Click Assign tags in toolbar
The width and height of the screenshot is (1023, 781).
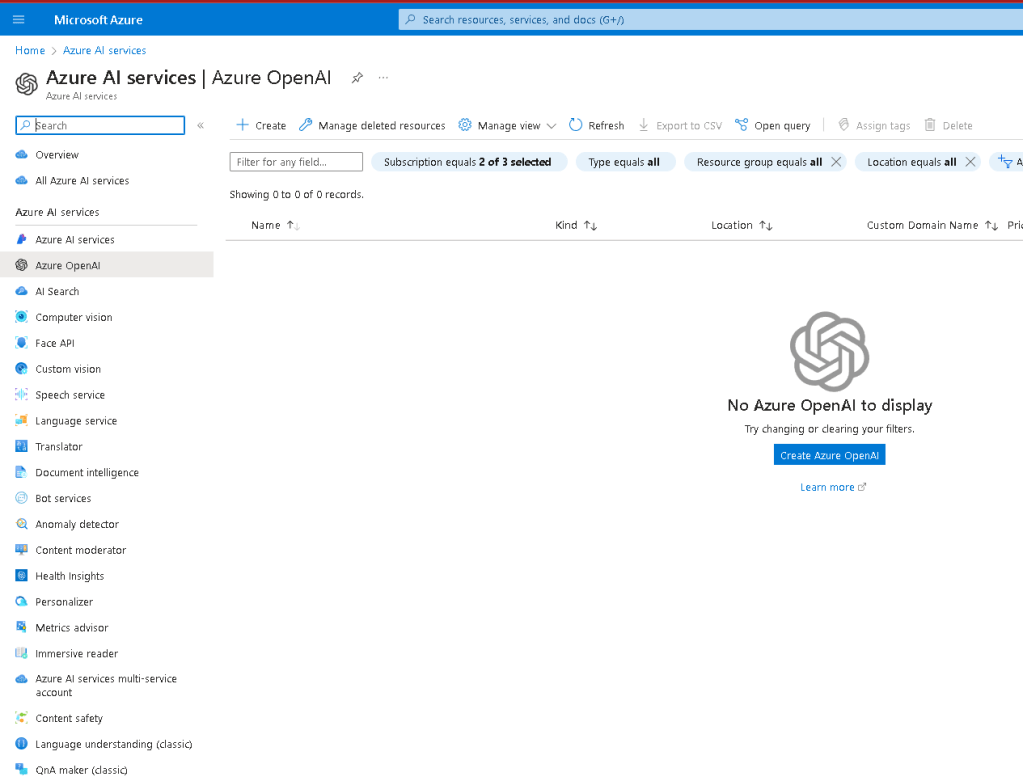[x=874, y=125]
